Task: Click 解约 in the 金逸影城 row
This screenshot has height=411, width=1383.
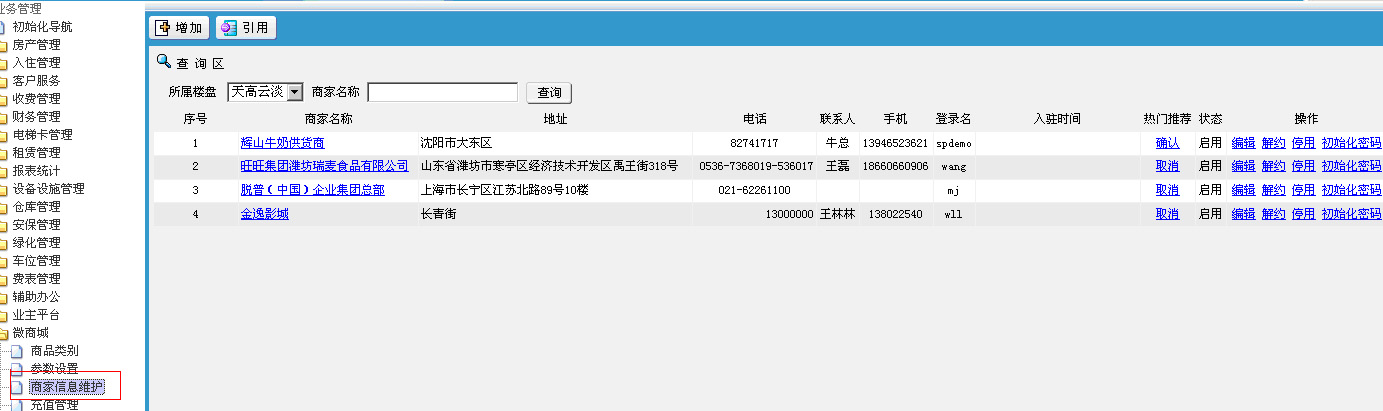Action: [1273, 214]
